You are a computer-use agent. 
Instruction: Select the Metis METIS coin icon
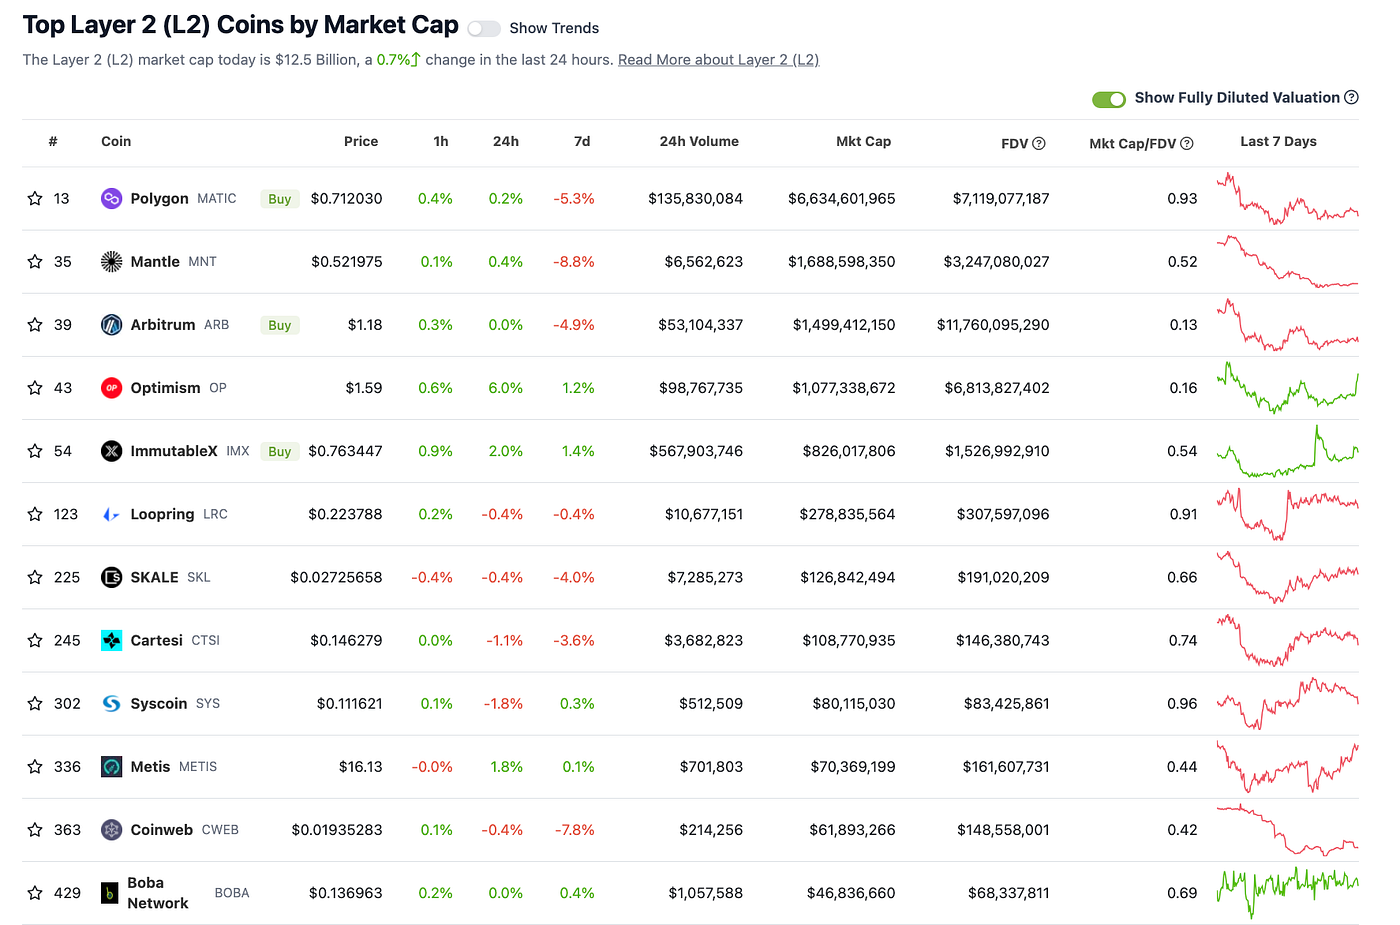(x=110, y=766)
